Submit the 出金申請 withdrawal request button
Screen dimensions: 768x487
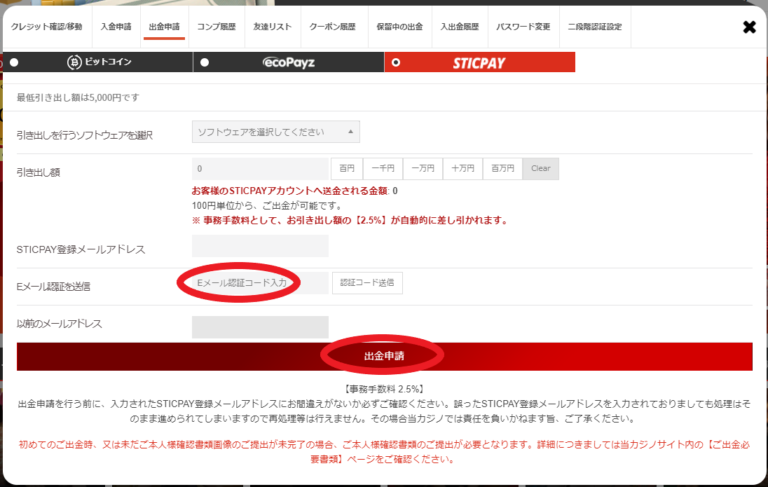[384, 356]
